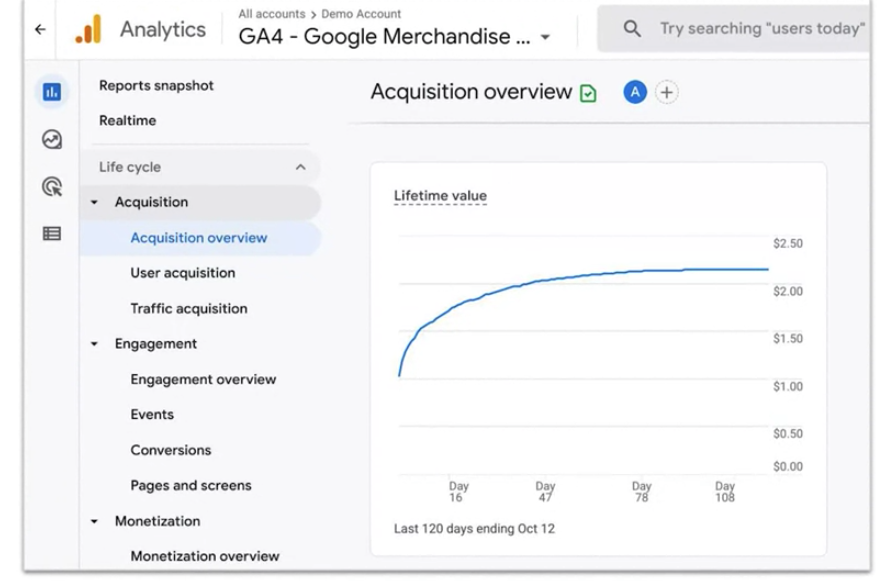The height and width of the screenshot is (581, 878).
Task: Click the Analytics wordmark text
Action: coord(163,30)
